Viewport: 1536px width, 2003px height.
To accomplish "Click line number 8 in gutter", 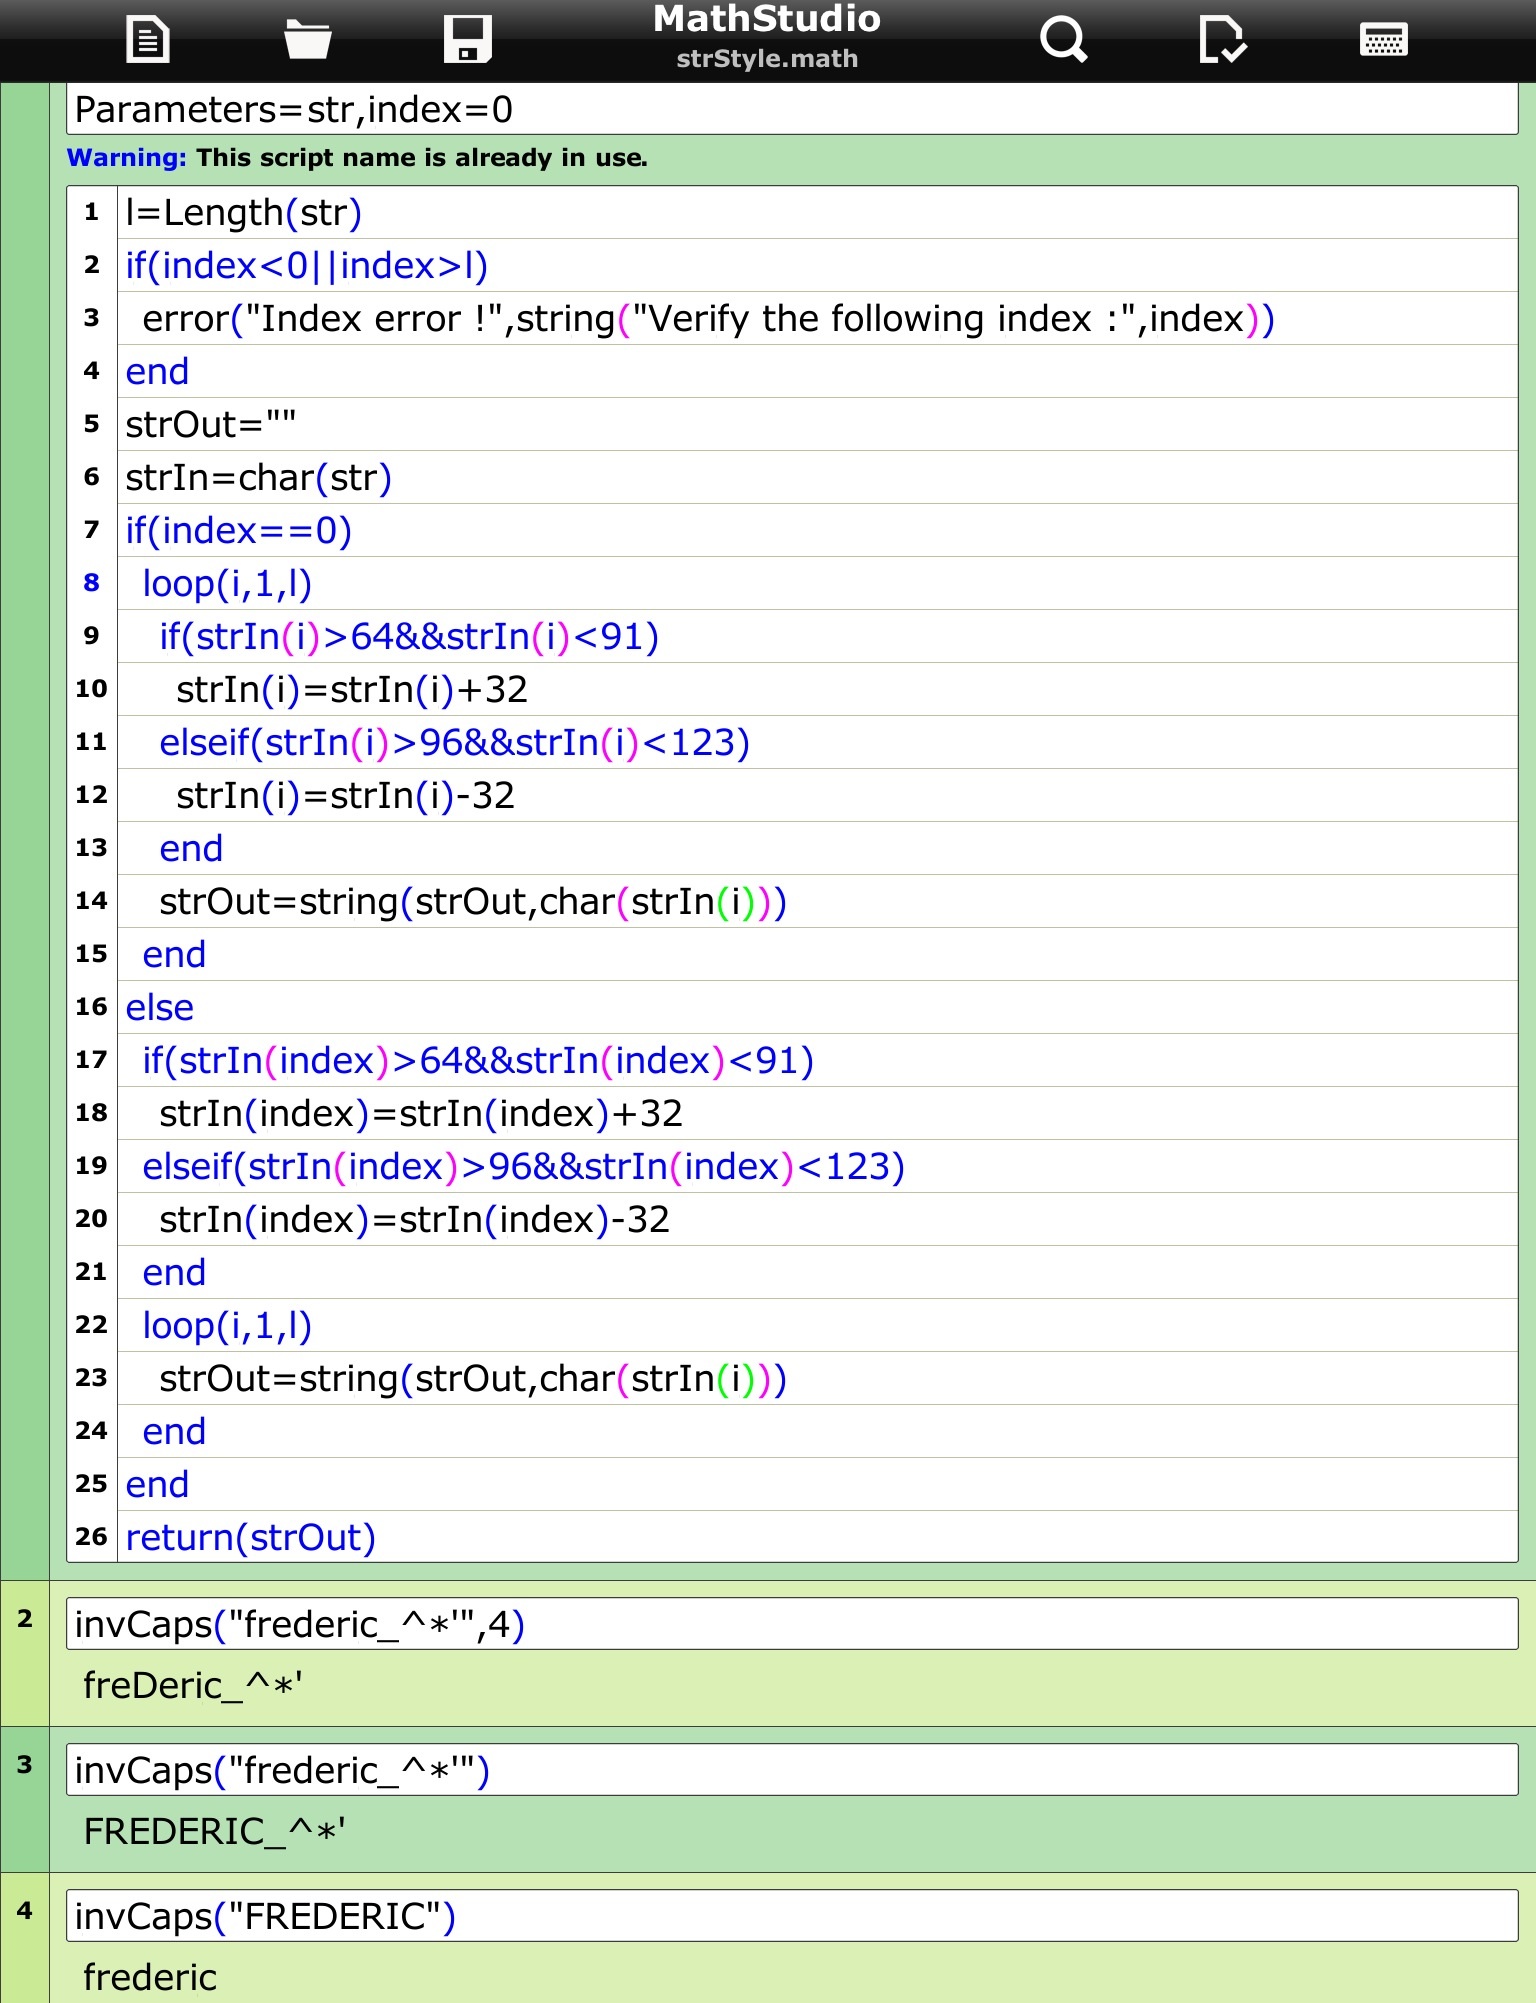I will point(92,583).
